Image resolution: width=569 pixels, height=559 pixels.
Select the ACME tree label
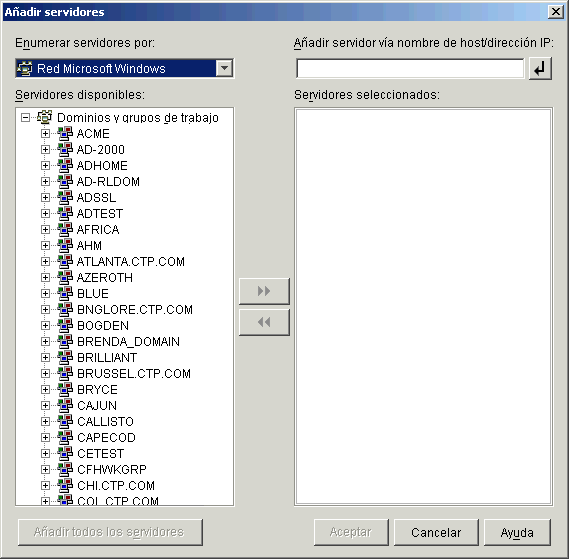pyautogui.click(x=93, y=134)
